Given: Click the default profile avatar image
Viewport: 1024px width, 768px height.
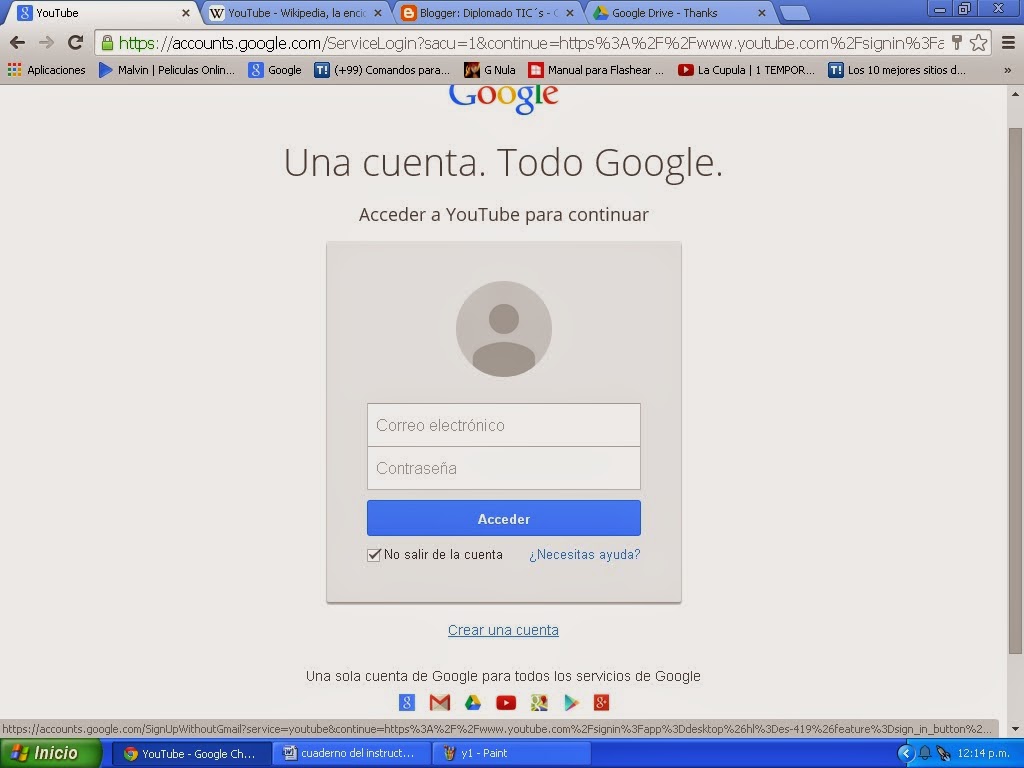Looking at the screenshot, I should (x=504, y=328).
